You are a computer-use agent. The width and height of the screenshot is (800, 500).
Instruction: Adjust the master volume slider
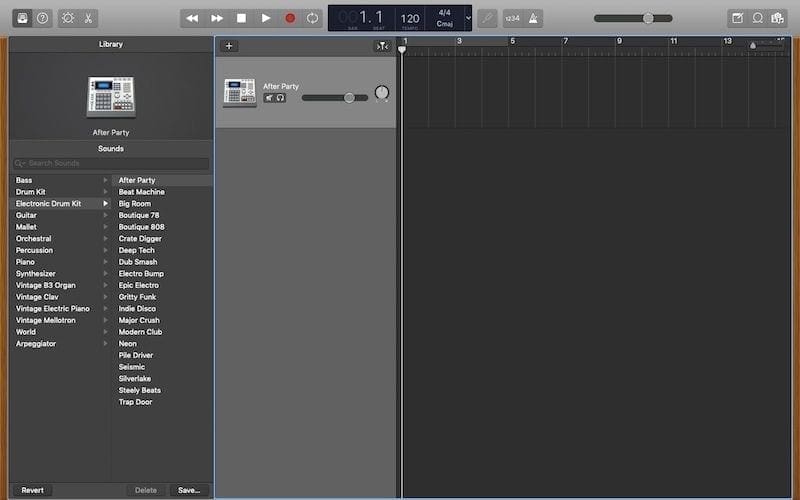(x=633, y=18)
